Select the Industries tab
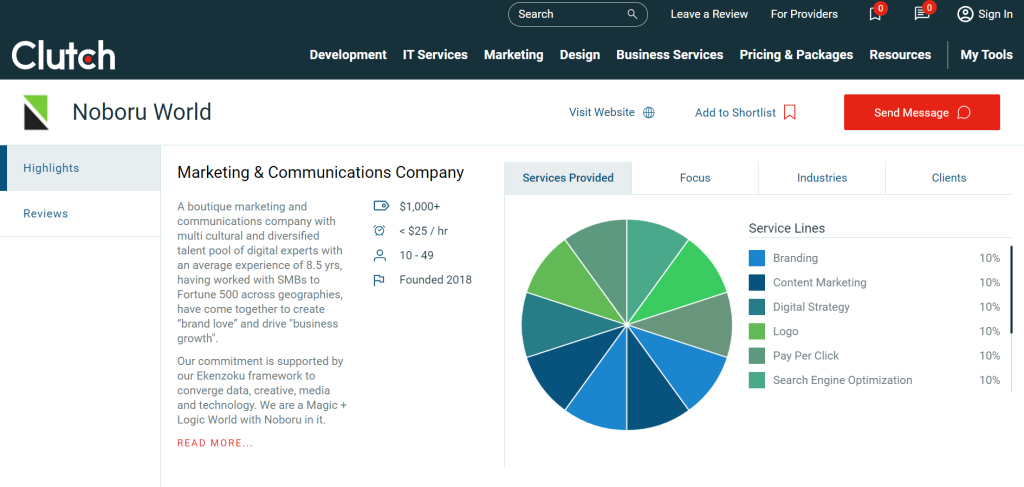 822,178
